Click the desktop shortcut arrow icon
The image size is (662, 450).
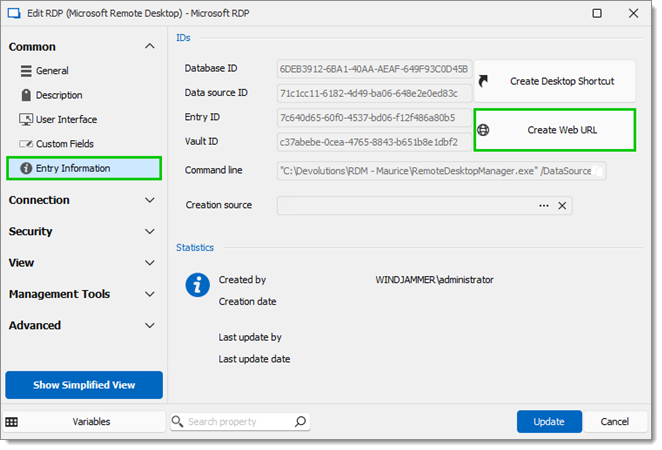(x=483, y=81)
